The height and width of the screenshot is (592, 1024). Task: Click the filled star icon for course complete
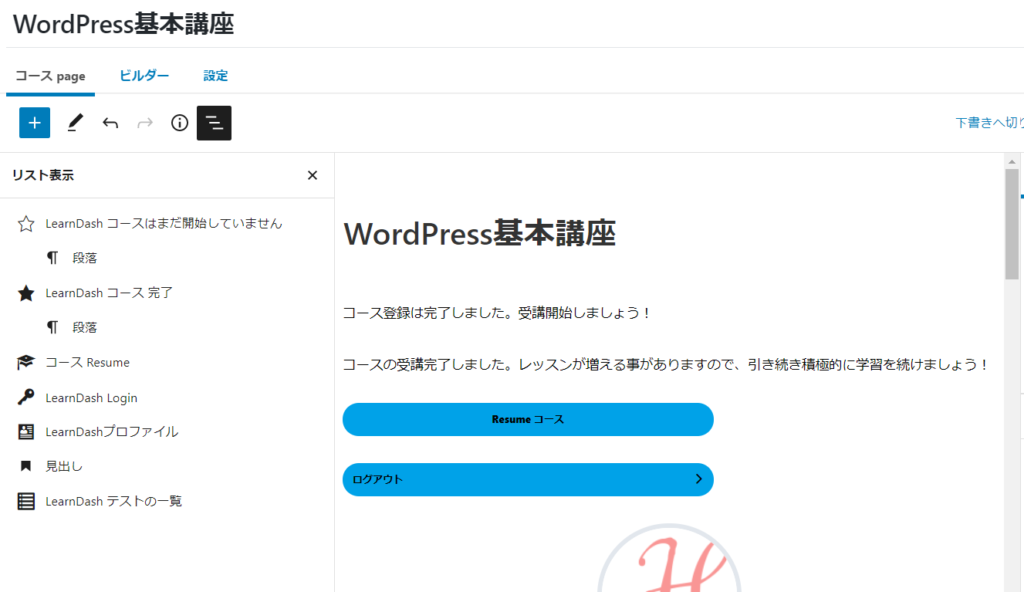(26, 293)
